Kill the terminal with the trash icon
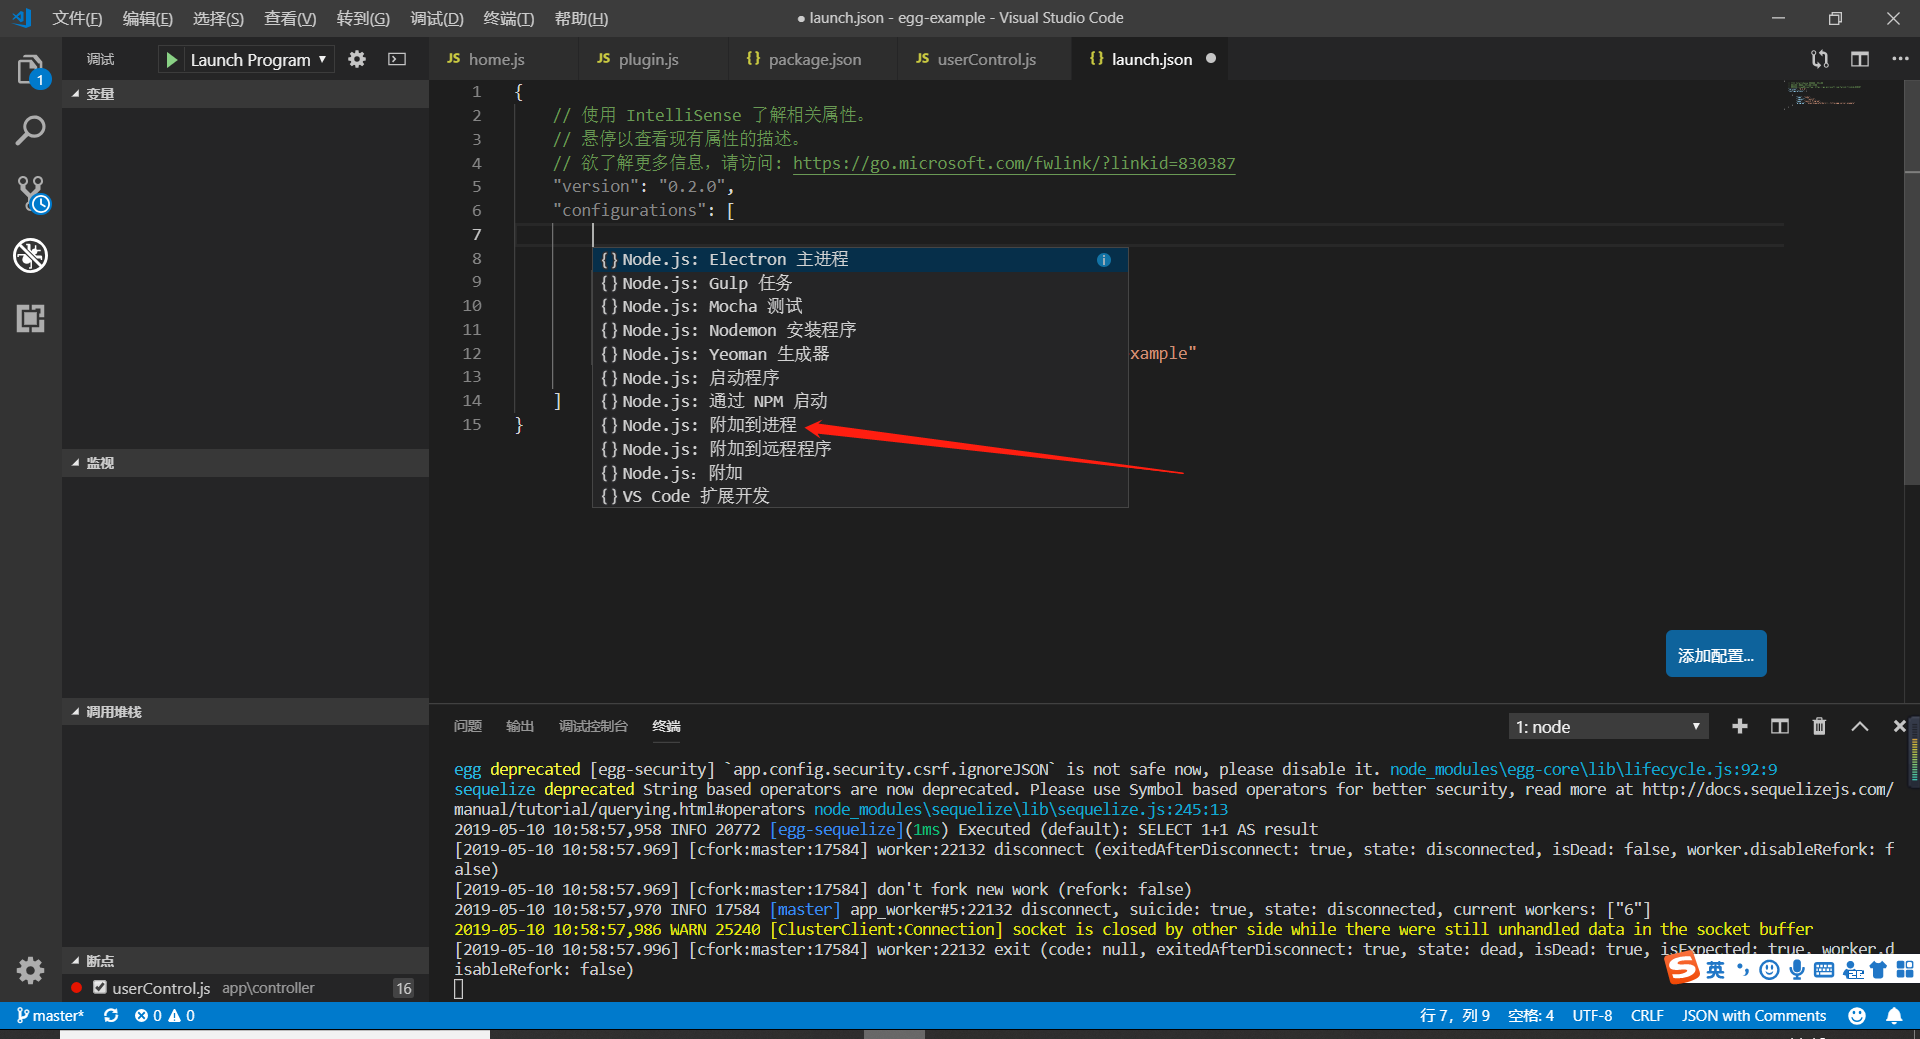The height and width of the screenshot is (1039, 1920). [1819, 726]
